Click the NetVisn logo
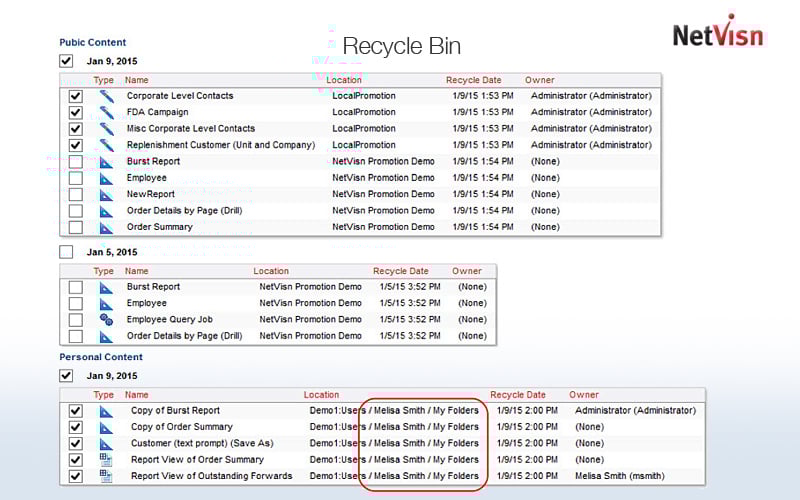Viewport: 800px width, 500px height. (719, 32)
